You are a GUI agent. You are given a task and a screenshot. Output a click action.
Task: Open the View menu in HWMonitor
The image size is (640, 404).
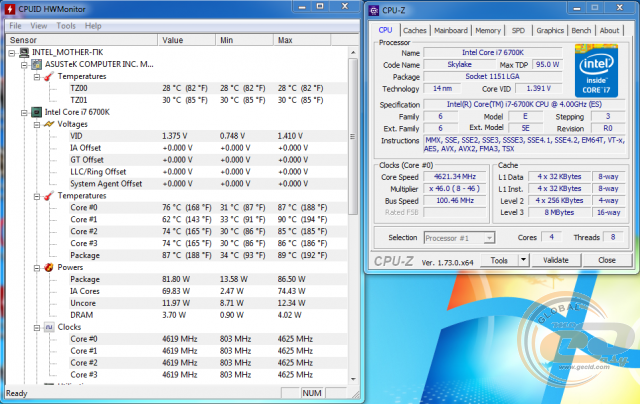coord(39,26)
